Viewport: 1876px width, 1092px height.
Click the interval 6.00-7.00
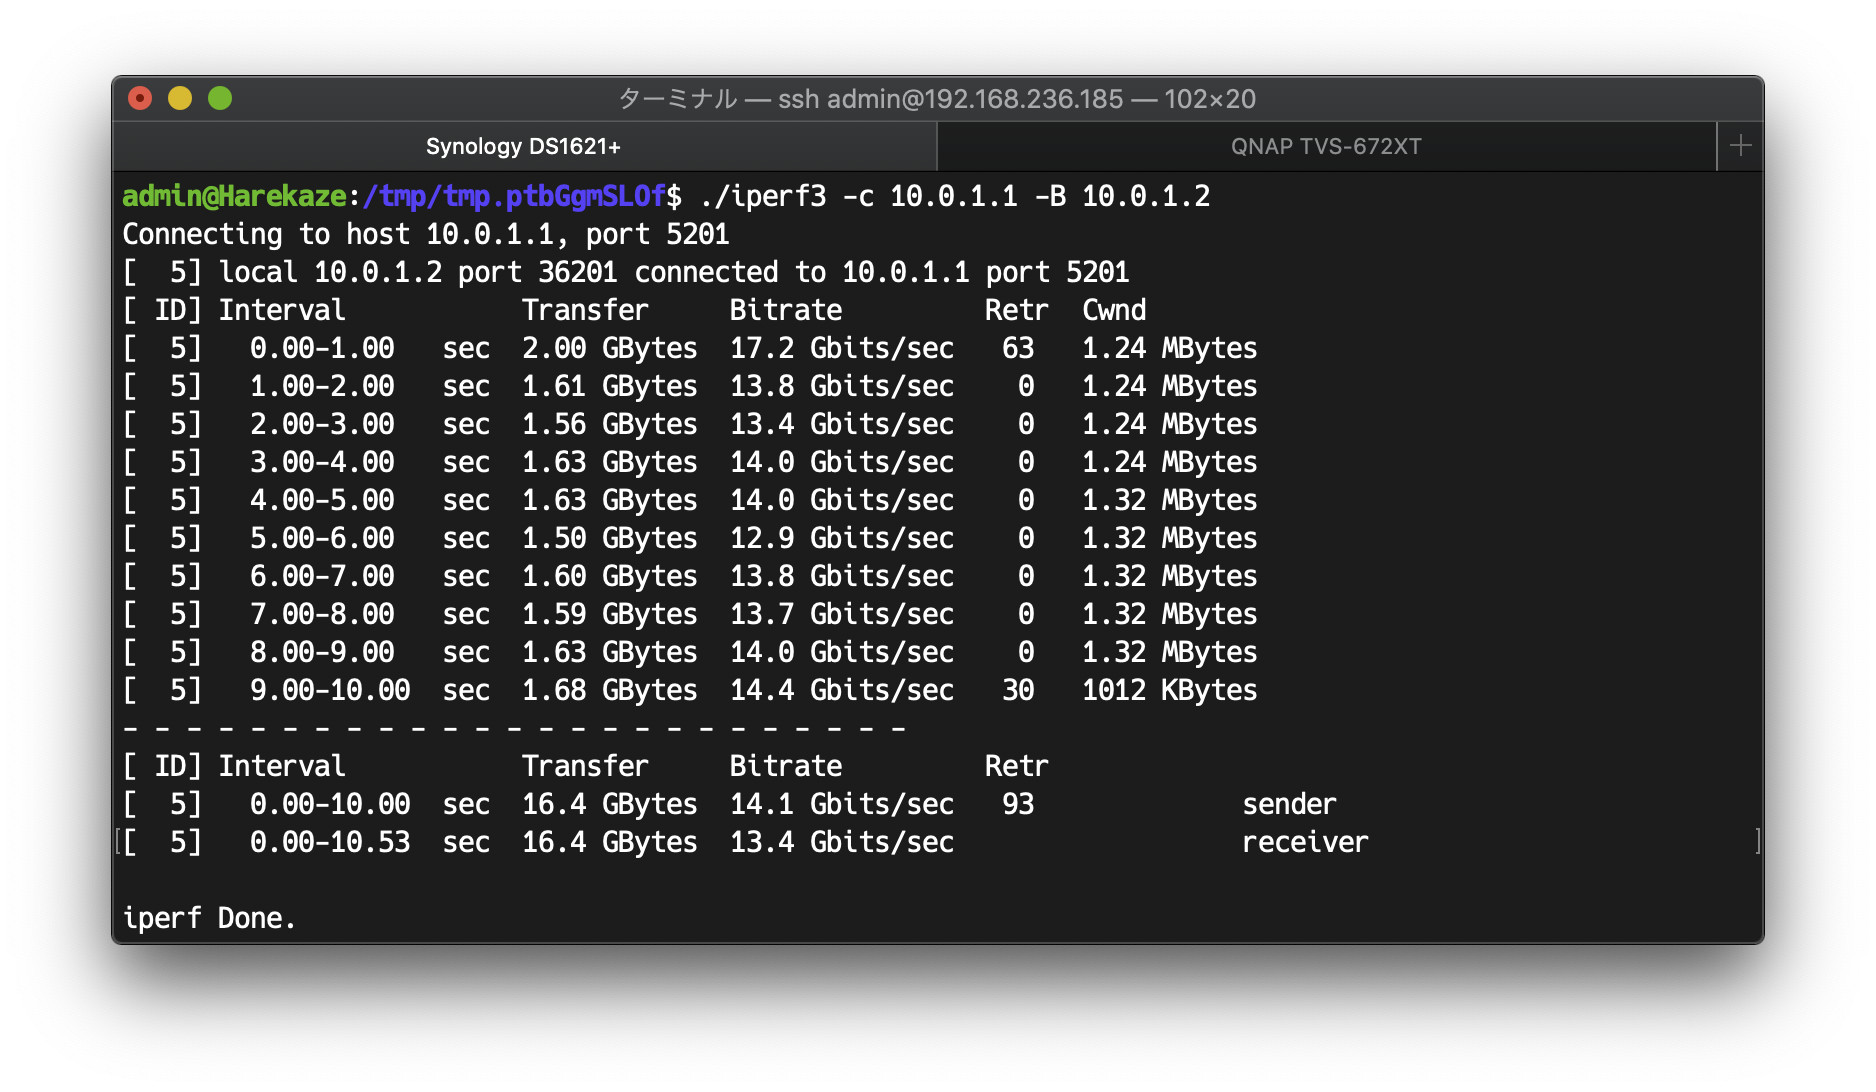pyautogui.click(x=322, y=576)
